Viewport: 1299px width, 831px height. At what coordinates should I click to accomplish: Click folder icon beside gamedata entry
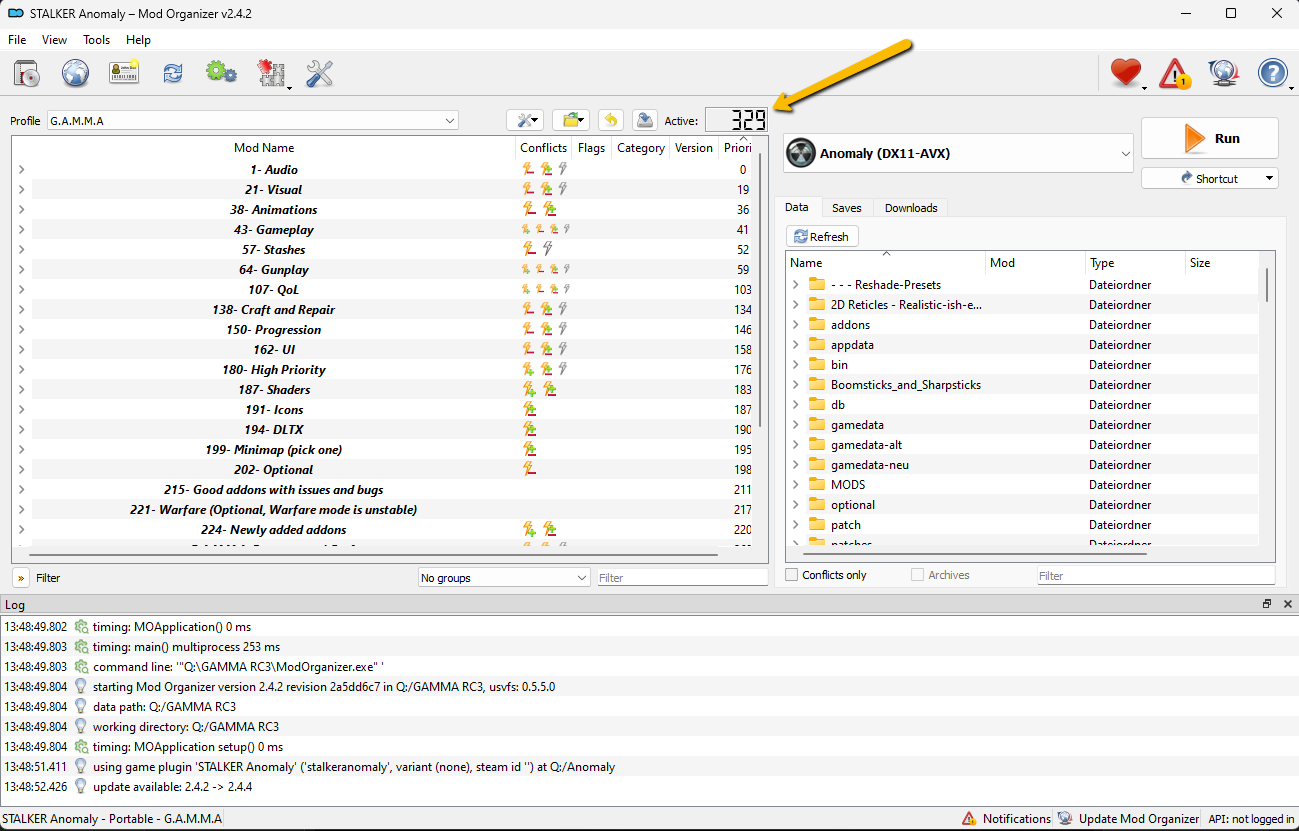click(816, 425)
